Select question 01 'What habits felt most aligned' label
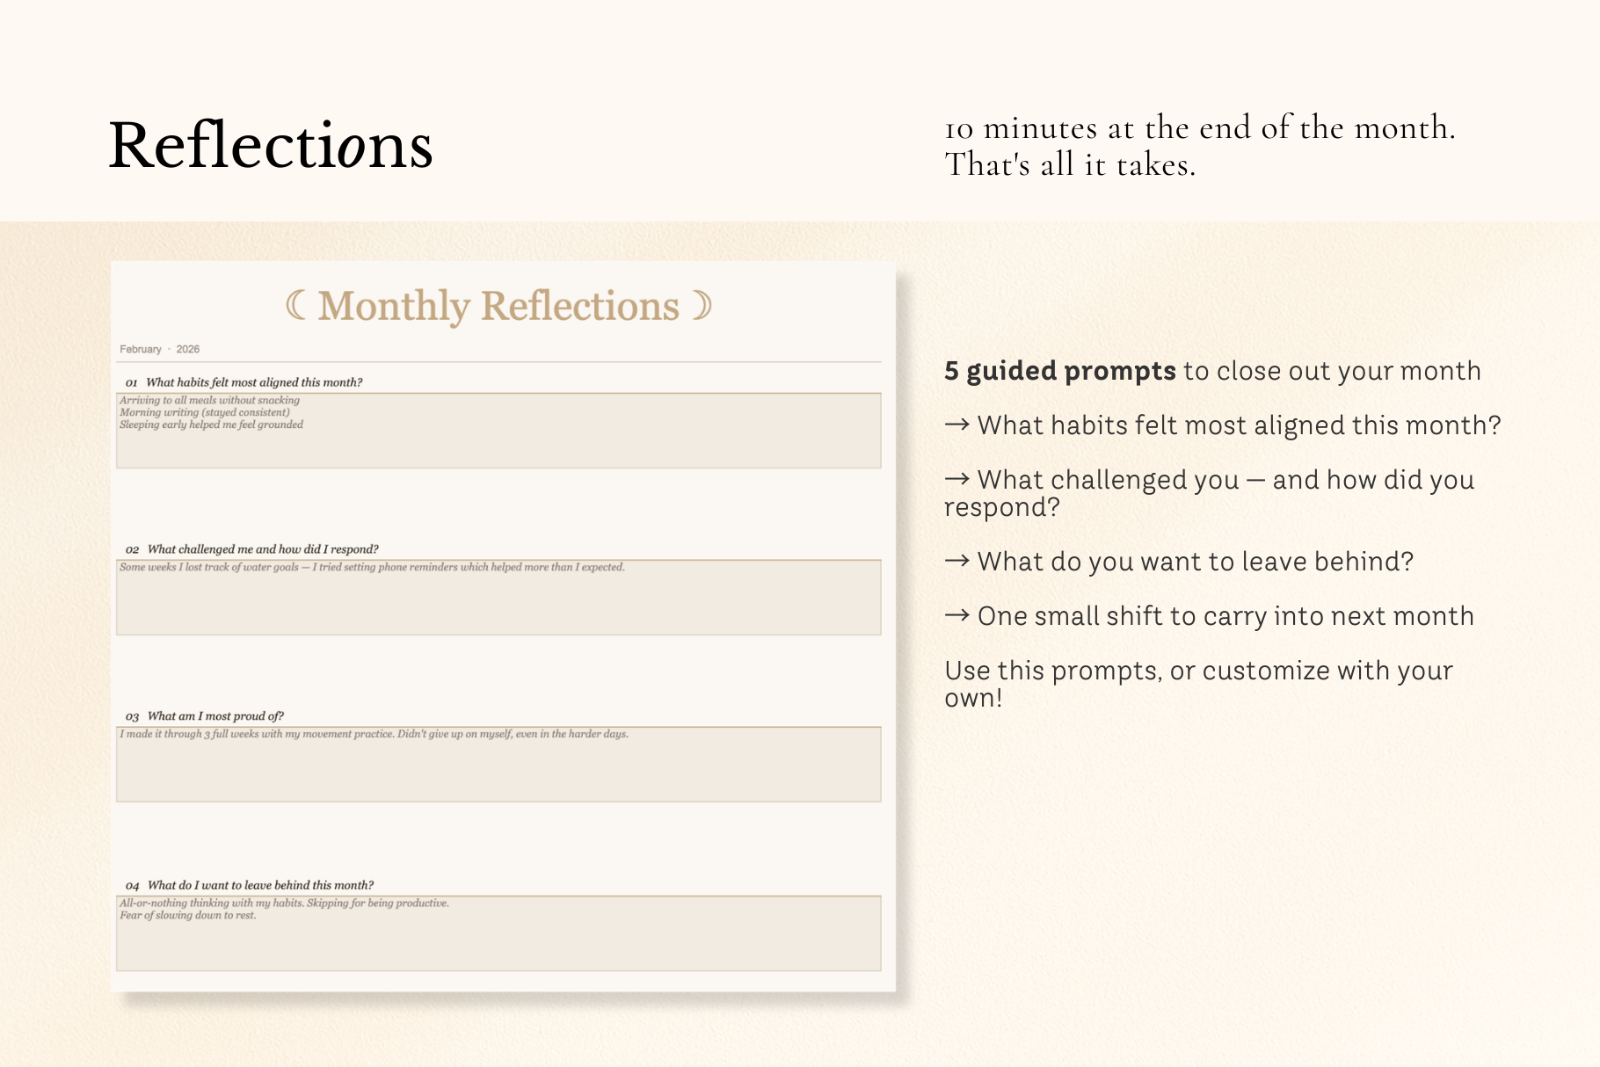The width and height of the screenshot is (1600, 1067). click(x=254, y=382)
